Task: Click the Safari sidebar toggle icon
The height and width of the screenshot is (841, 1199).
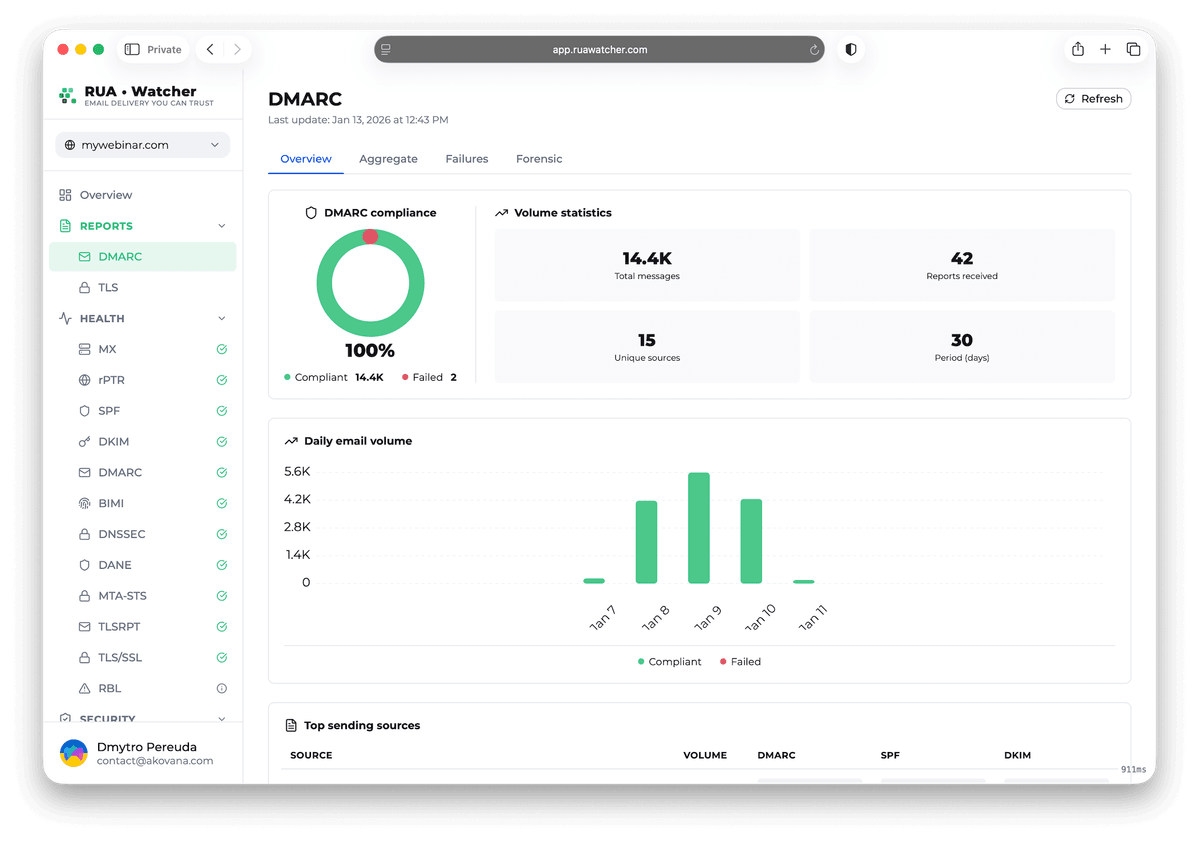Action: (x=132, y=50)
